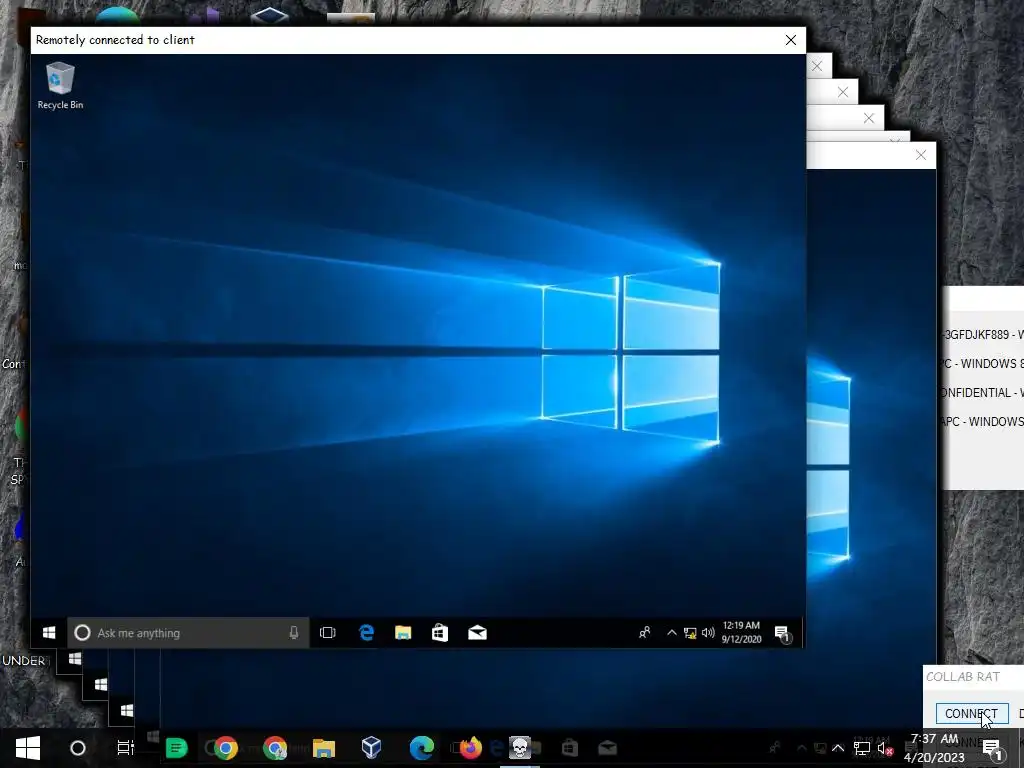This screenshot has height=768, width=1024.
Task: Click the host Cortana circle icon
Action: [78, 748]
